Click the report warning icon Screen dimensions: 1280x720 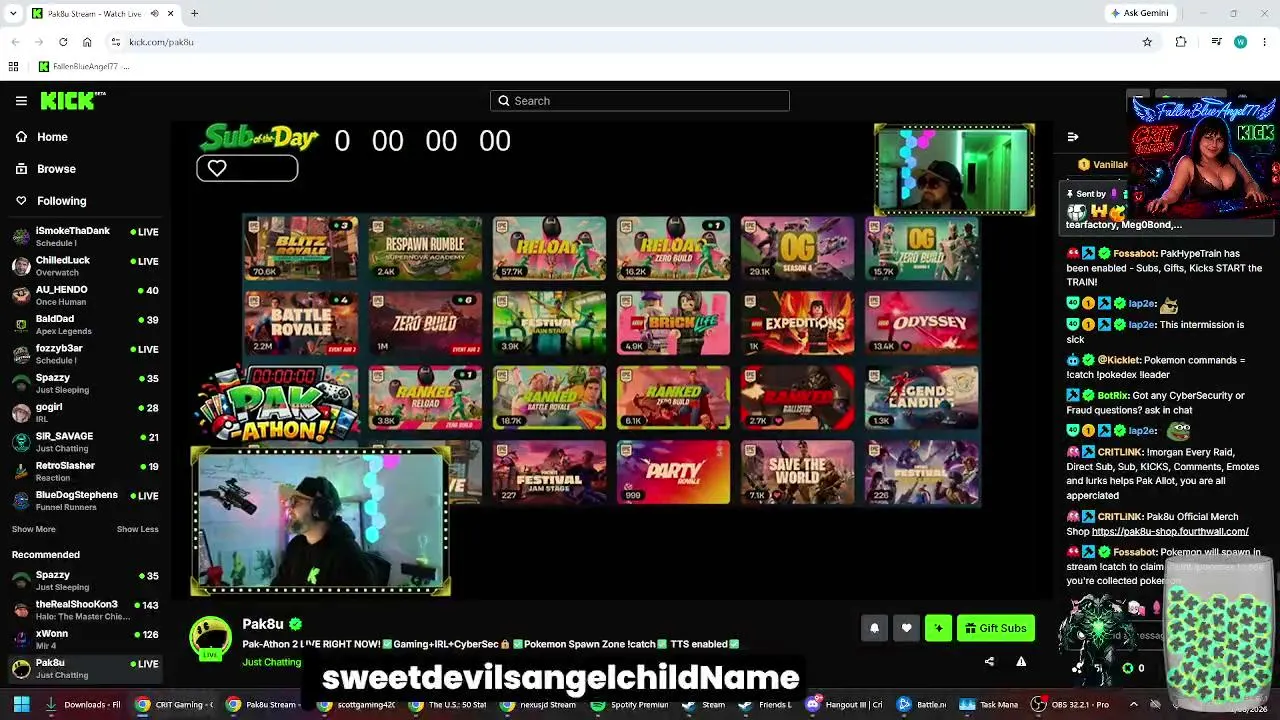point(1021,661)
